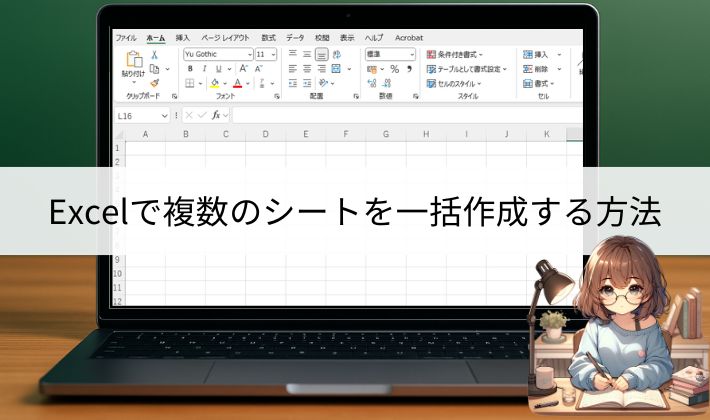This screenshot has height=420, width=710.
Task: Click the insert function fx icon
Action: coord(215,115)
